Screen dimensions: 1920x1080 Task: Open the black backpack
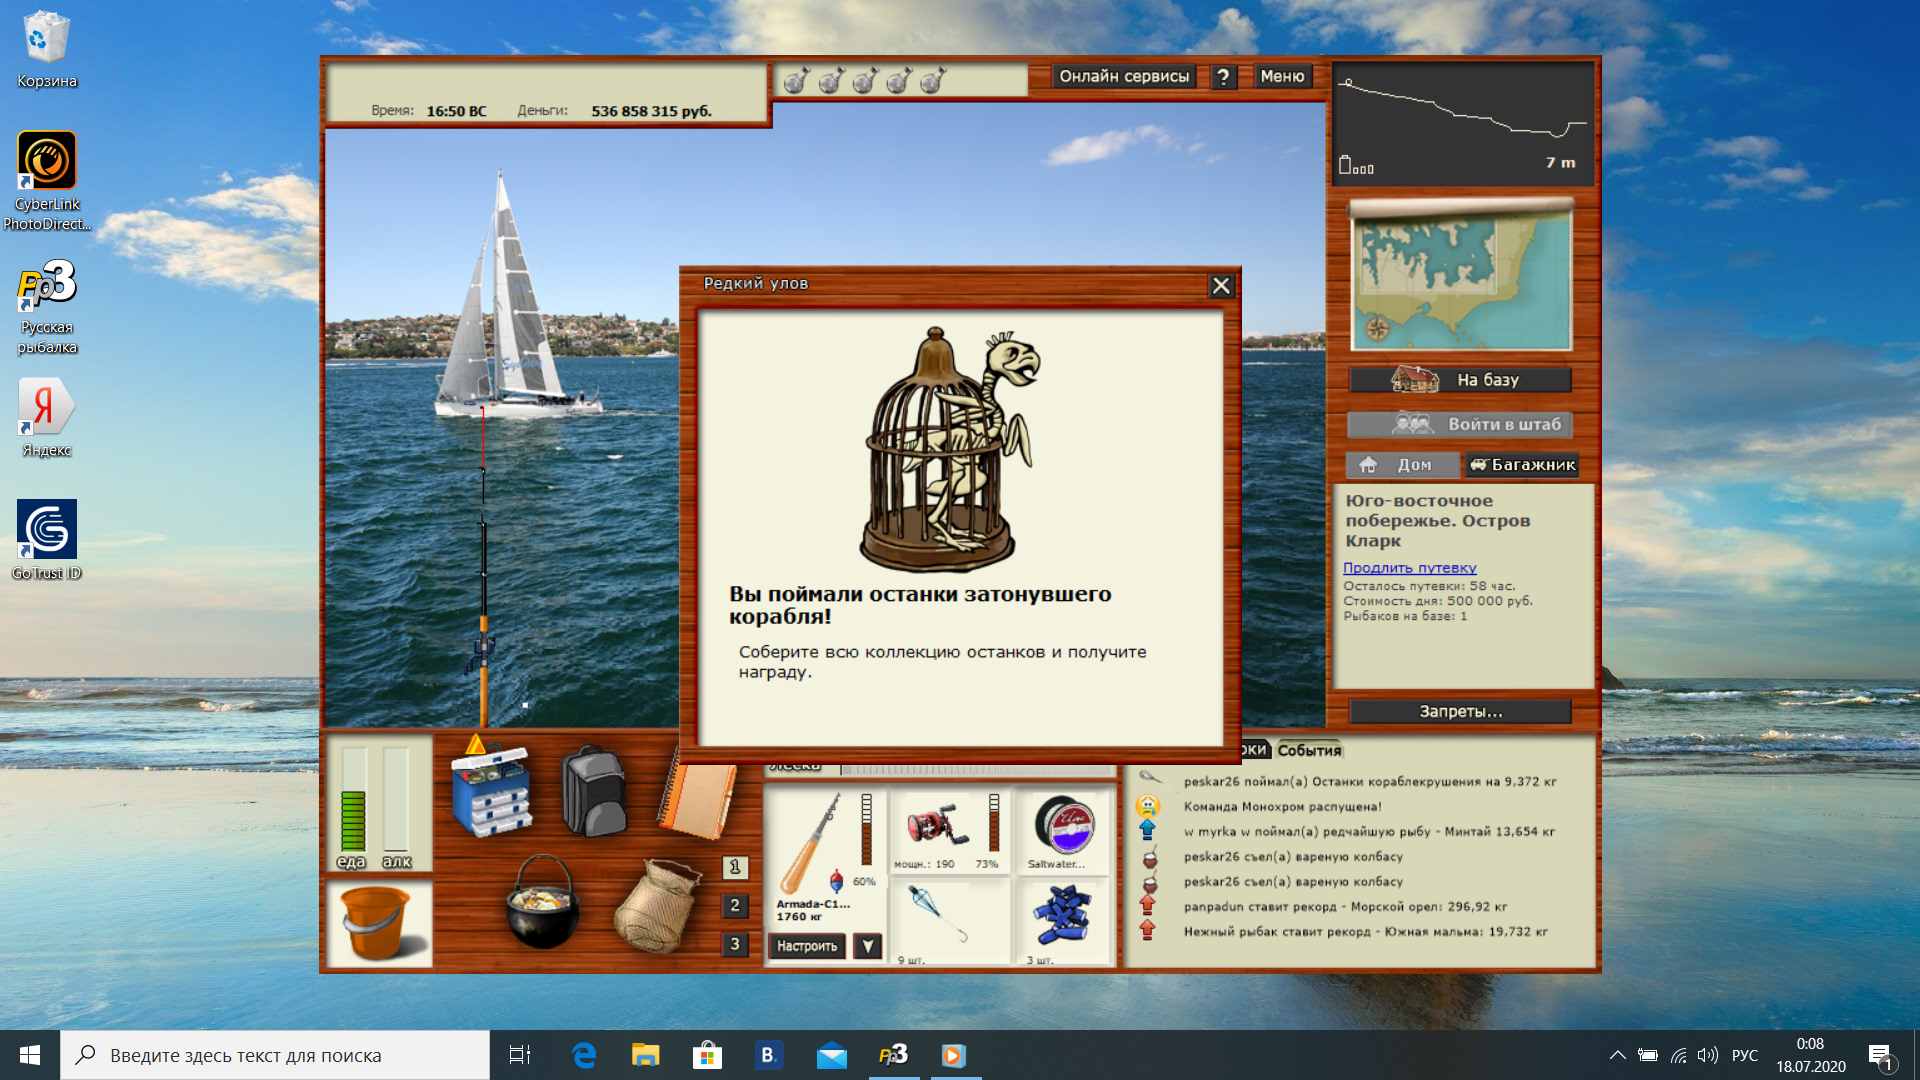coord(594,791)
